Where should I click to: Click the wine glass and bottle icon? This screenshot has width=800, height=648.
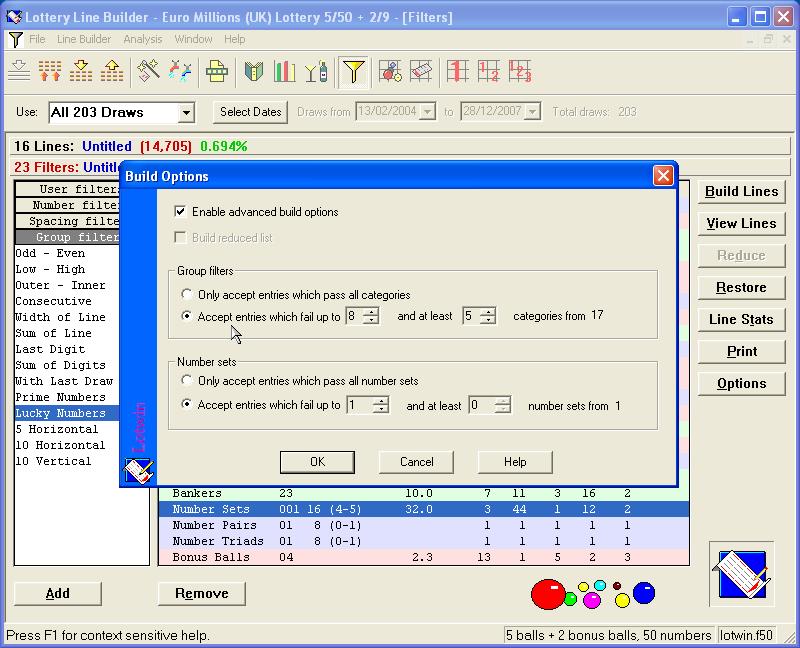tap(316, 71)
